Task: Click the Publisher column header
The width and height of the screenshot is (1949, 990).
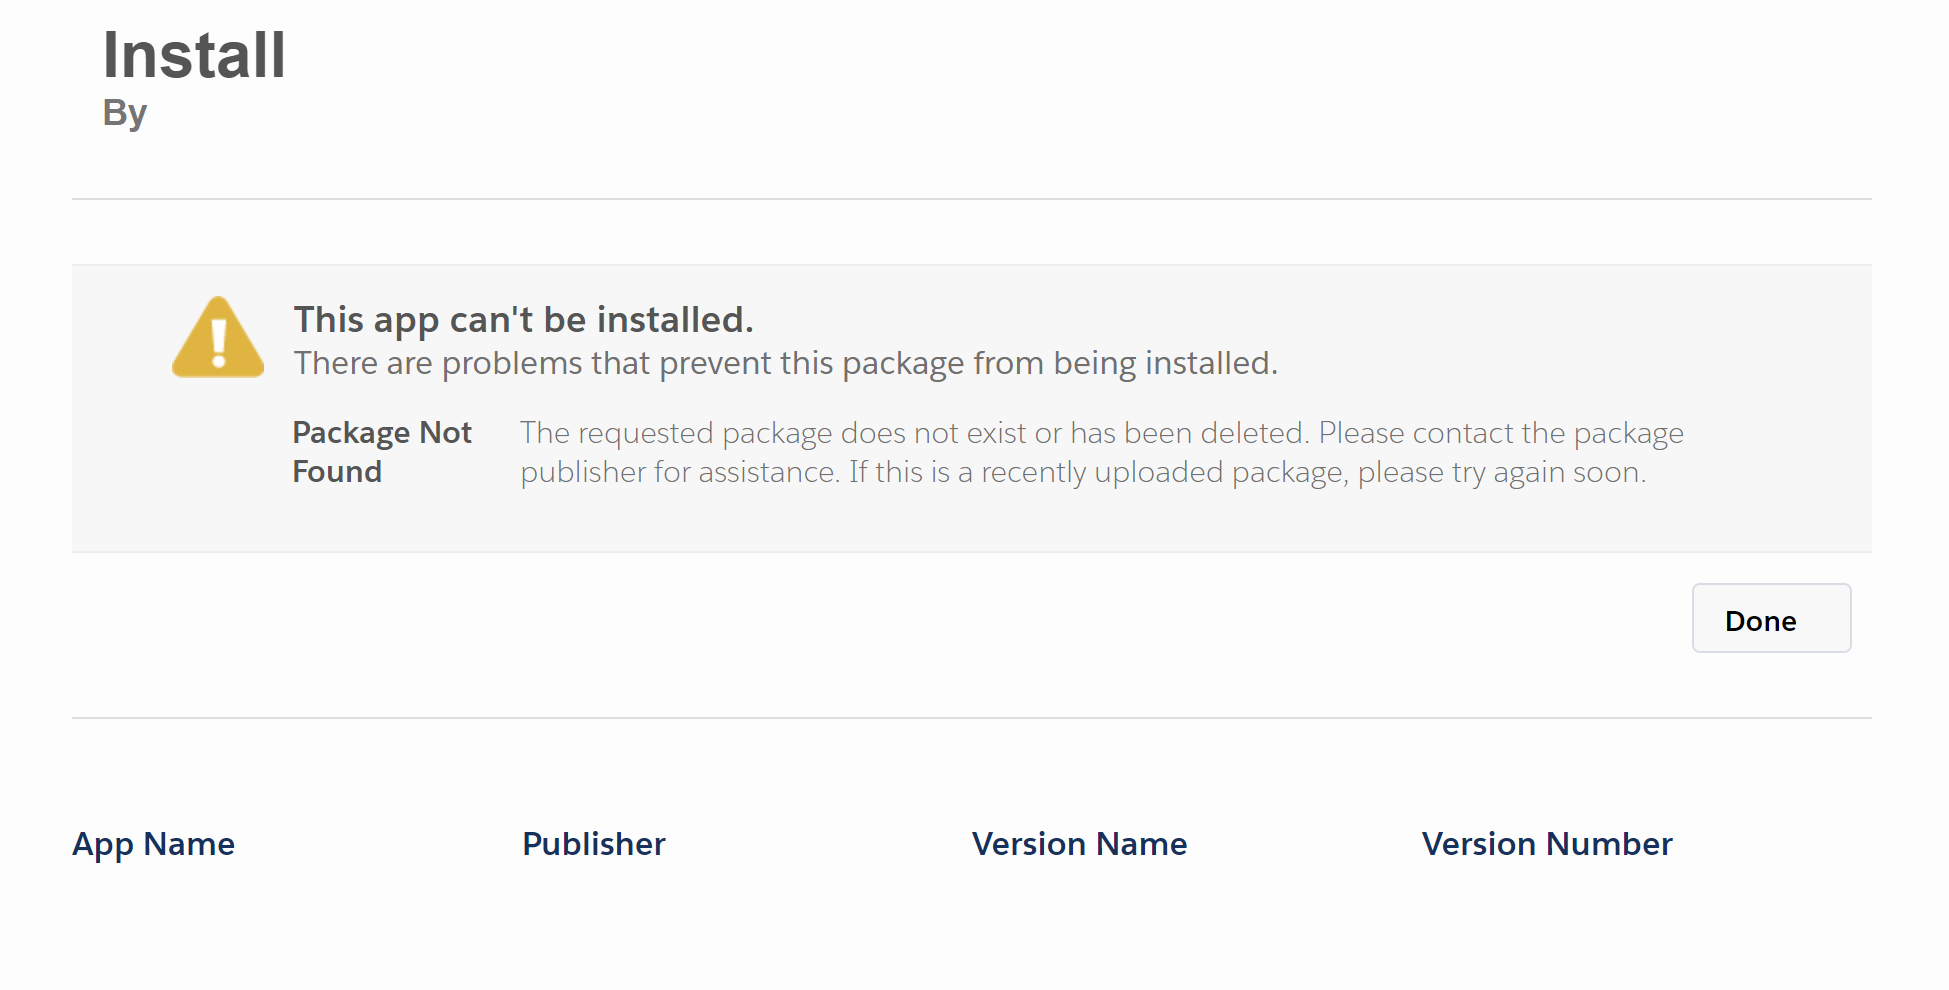Action: (593, 844)
